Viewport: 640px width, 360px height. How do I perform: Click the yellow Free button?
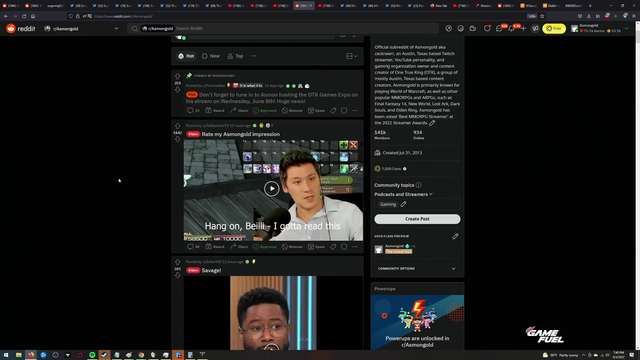point(554,29)
